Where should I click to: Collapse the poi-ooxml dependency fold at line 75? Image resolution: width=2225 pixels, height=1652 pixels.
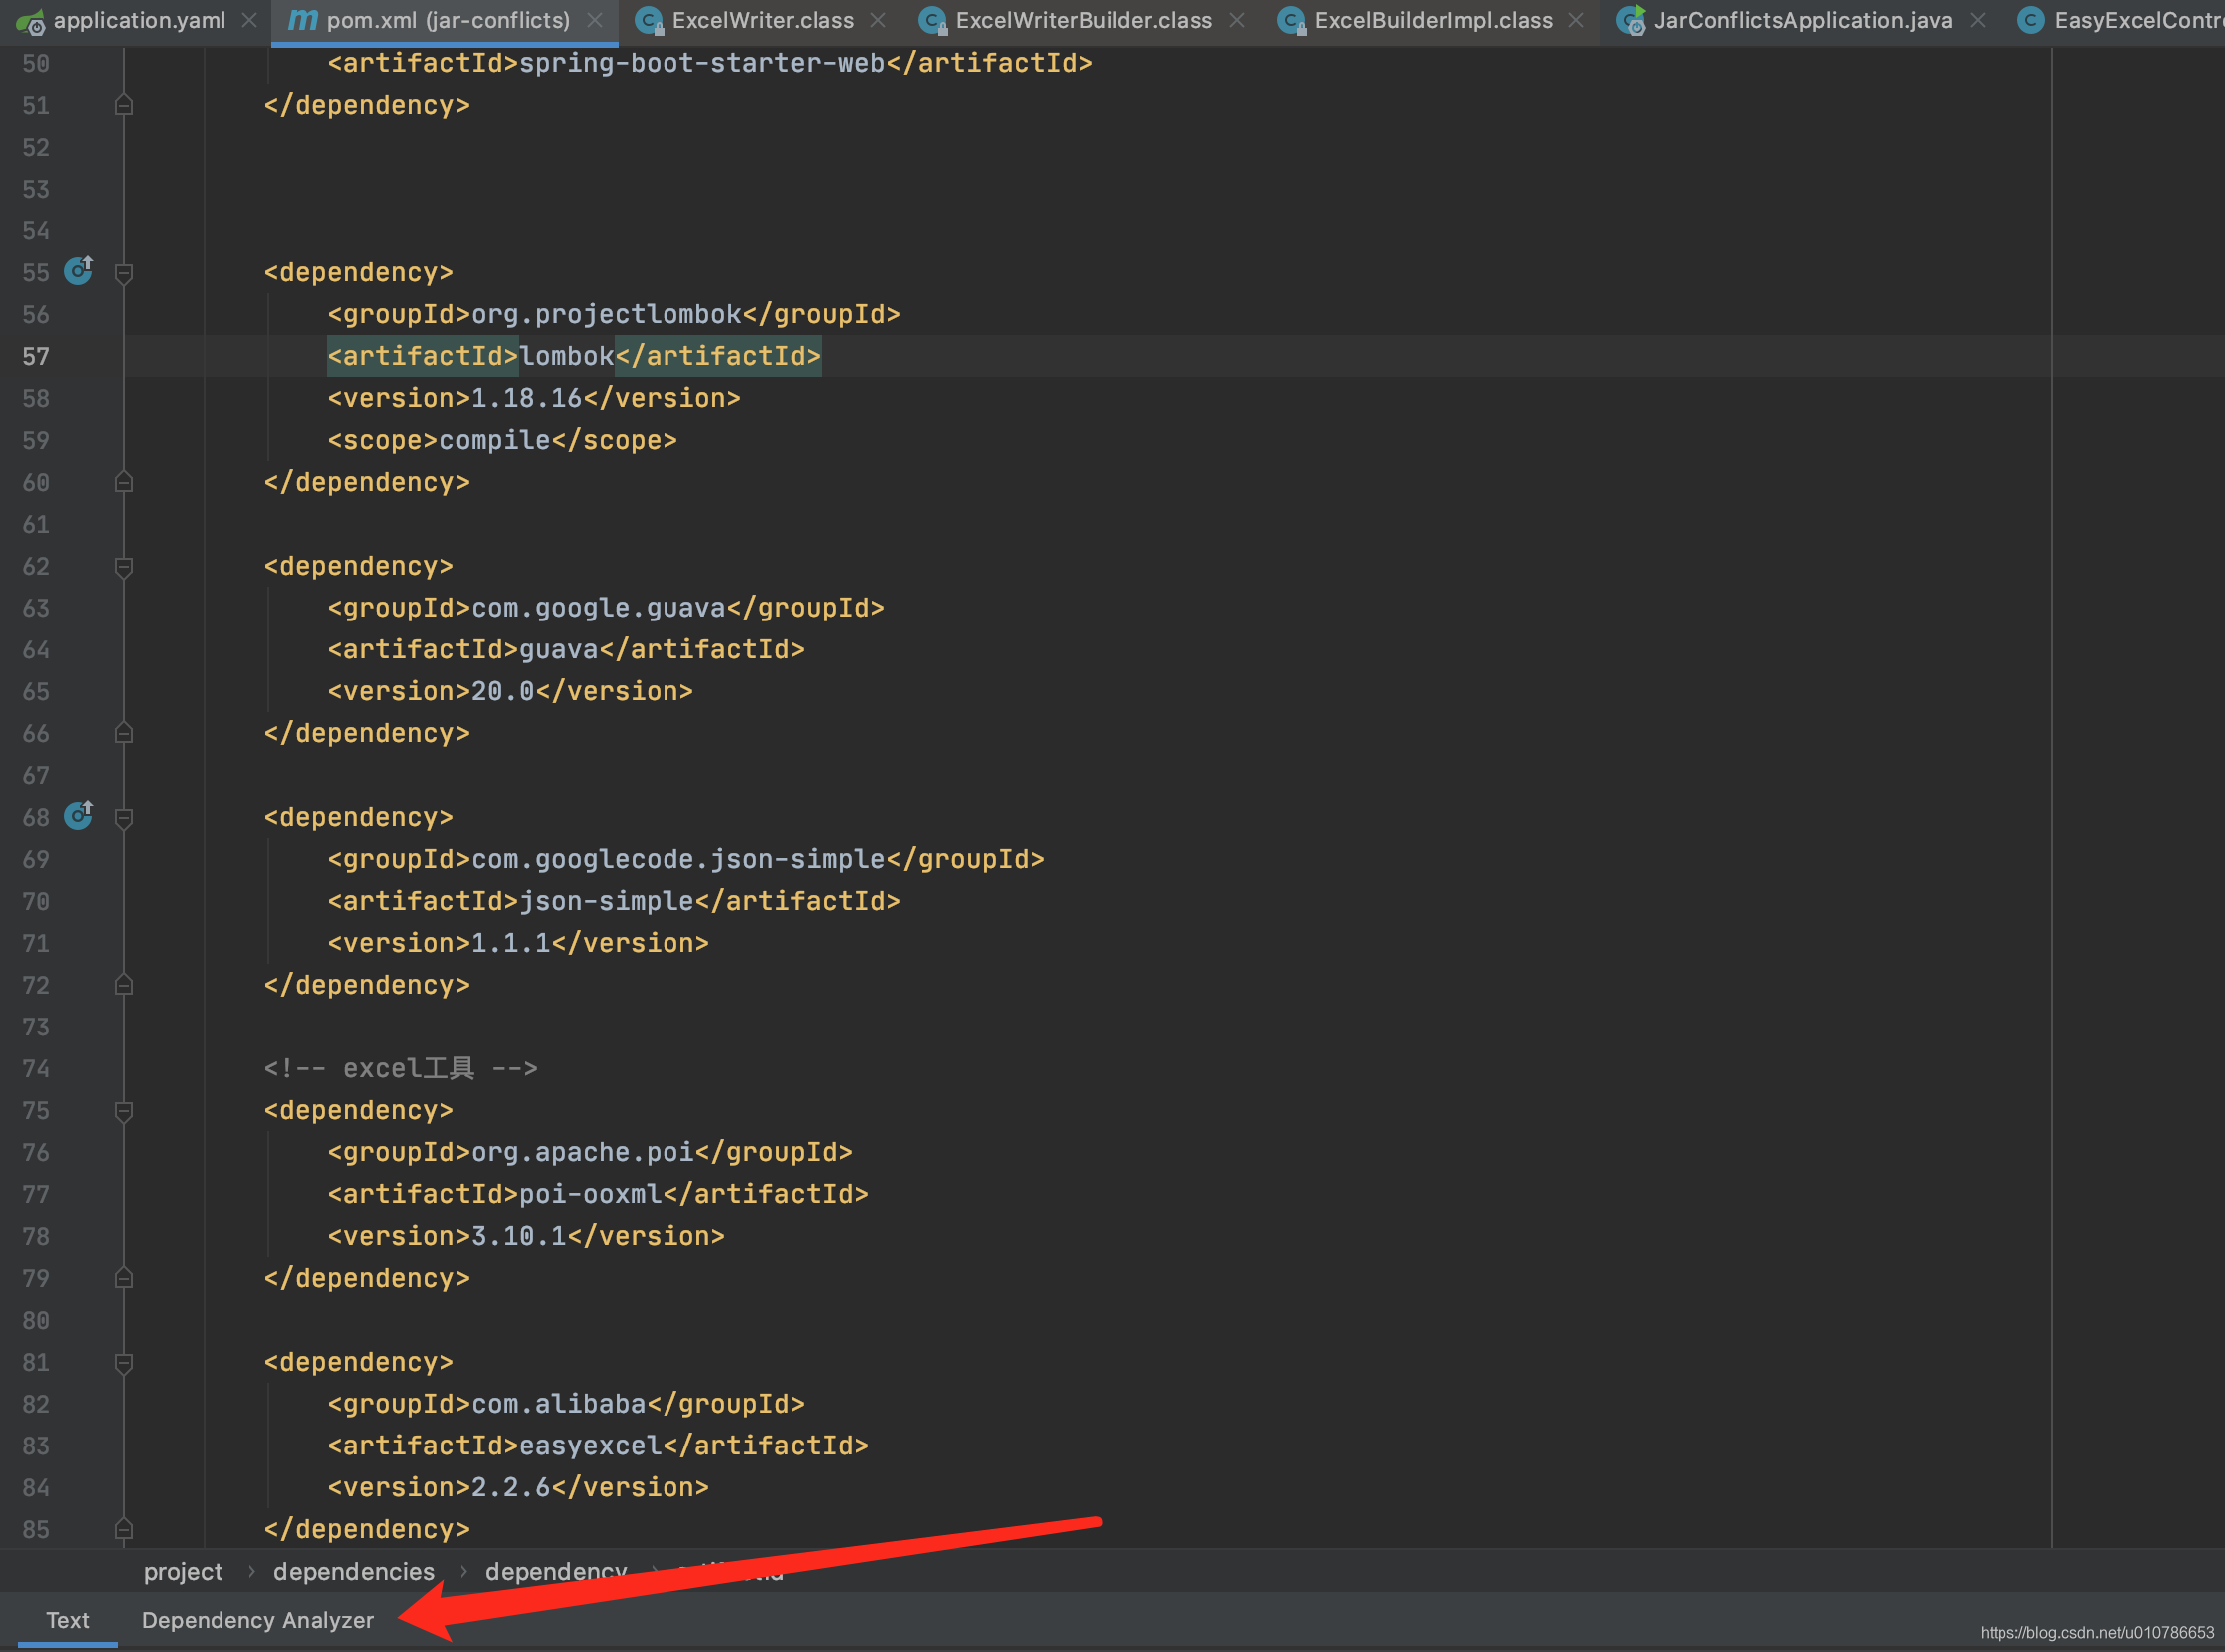[x=124, y=1111]
